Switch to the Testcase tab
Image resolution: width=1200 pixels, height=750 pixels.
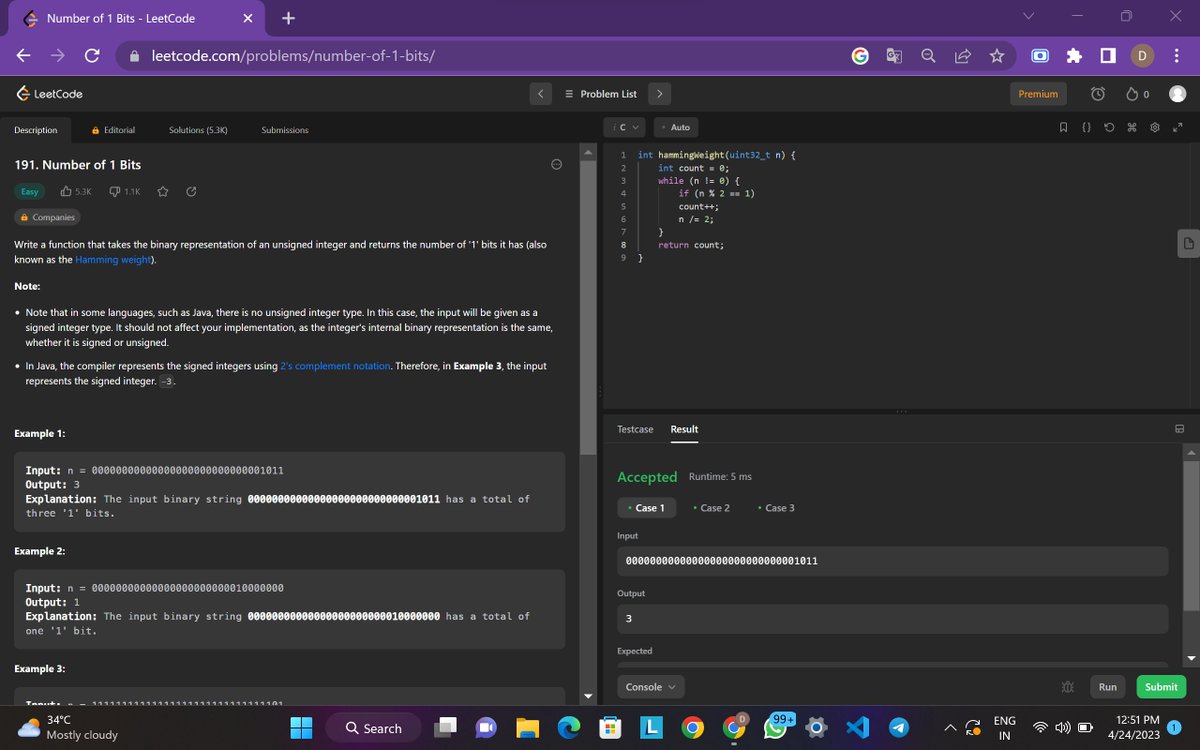pyautogui.click(x=635, y=429)
